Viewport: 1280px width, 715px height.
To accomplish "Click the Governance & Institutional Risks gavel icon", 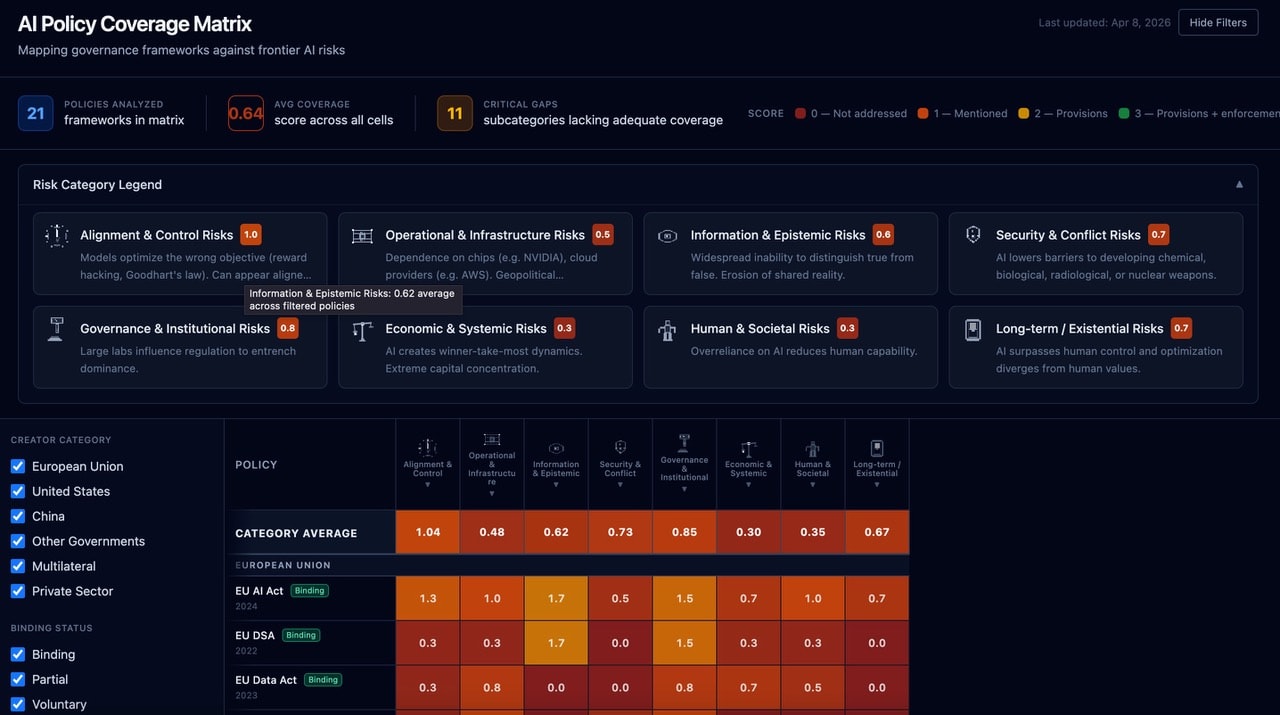I will pyautogui.click(x=56, y=329).
